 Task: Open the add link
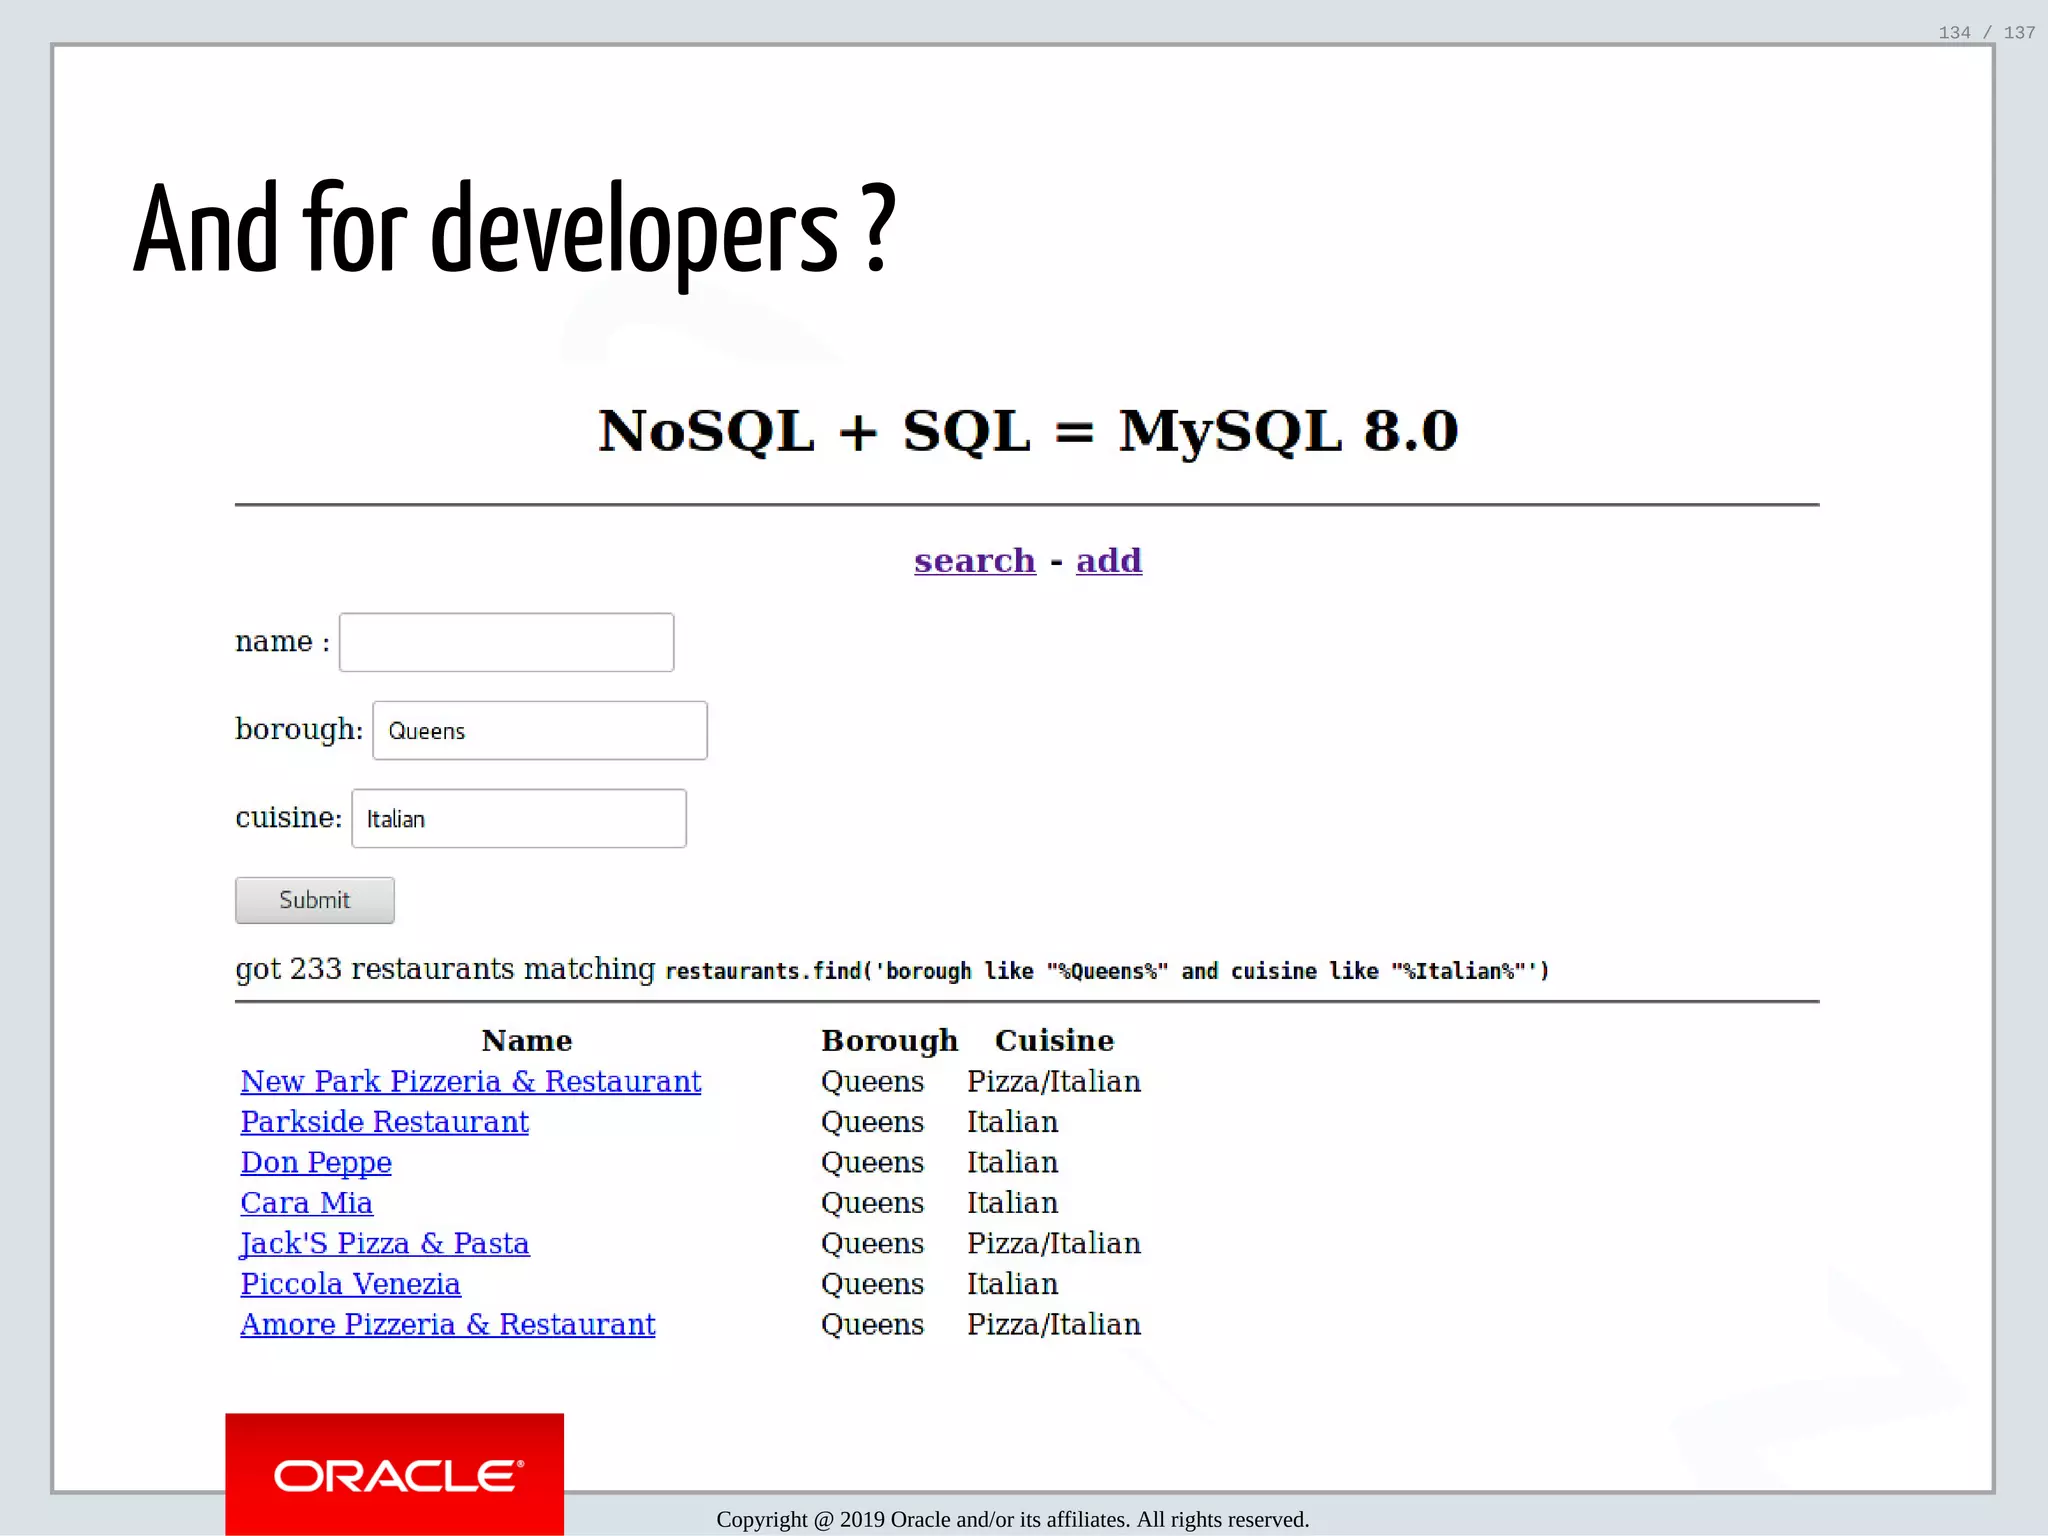1109,560
